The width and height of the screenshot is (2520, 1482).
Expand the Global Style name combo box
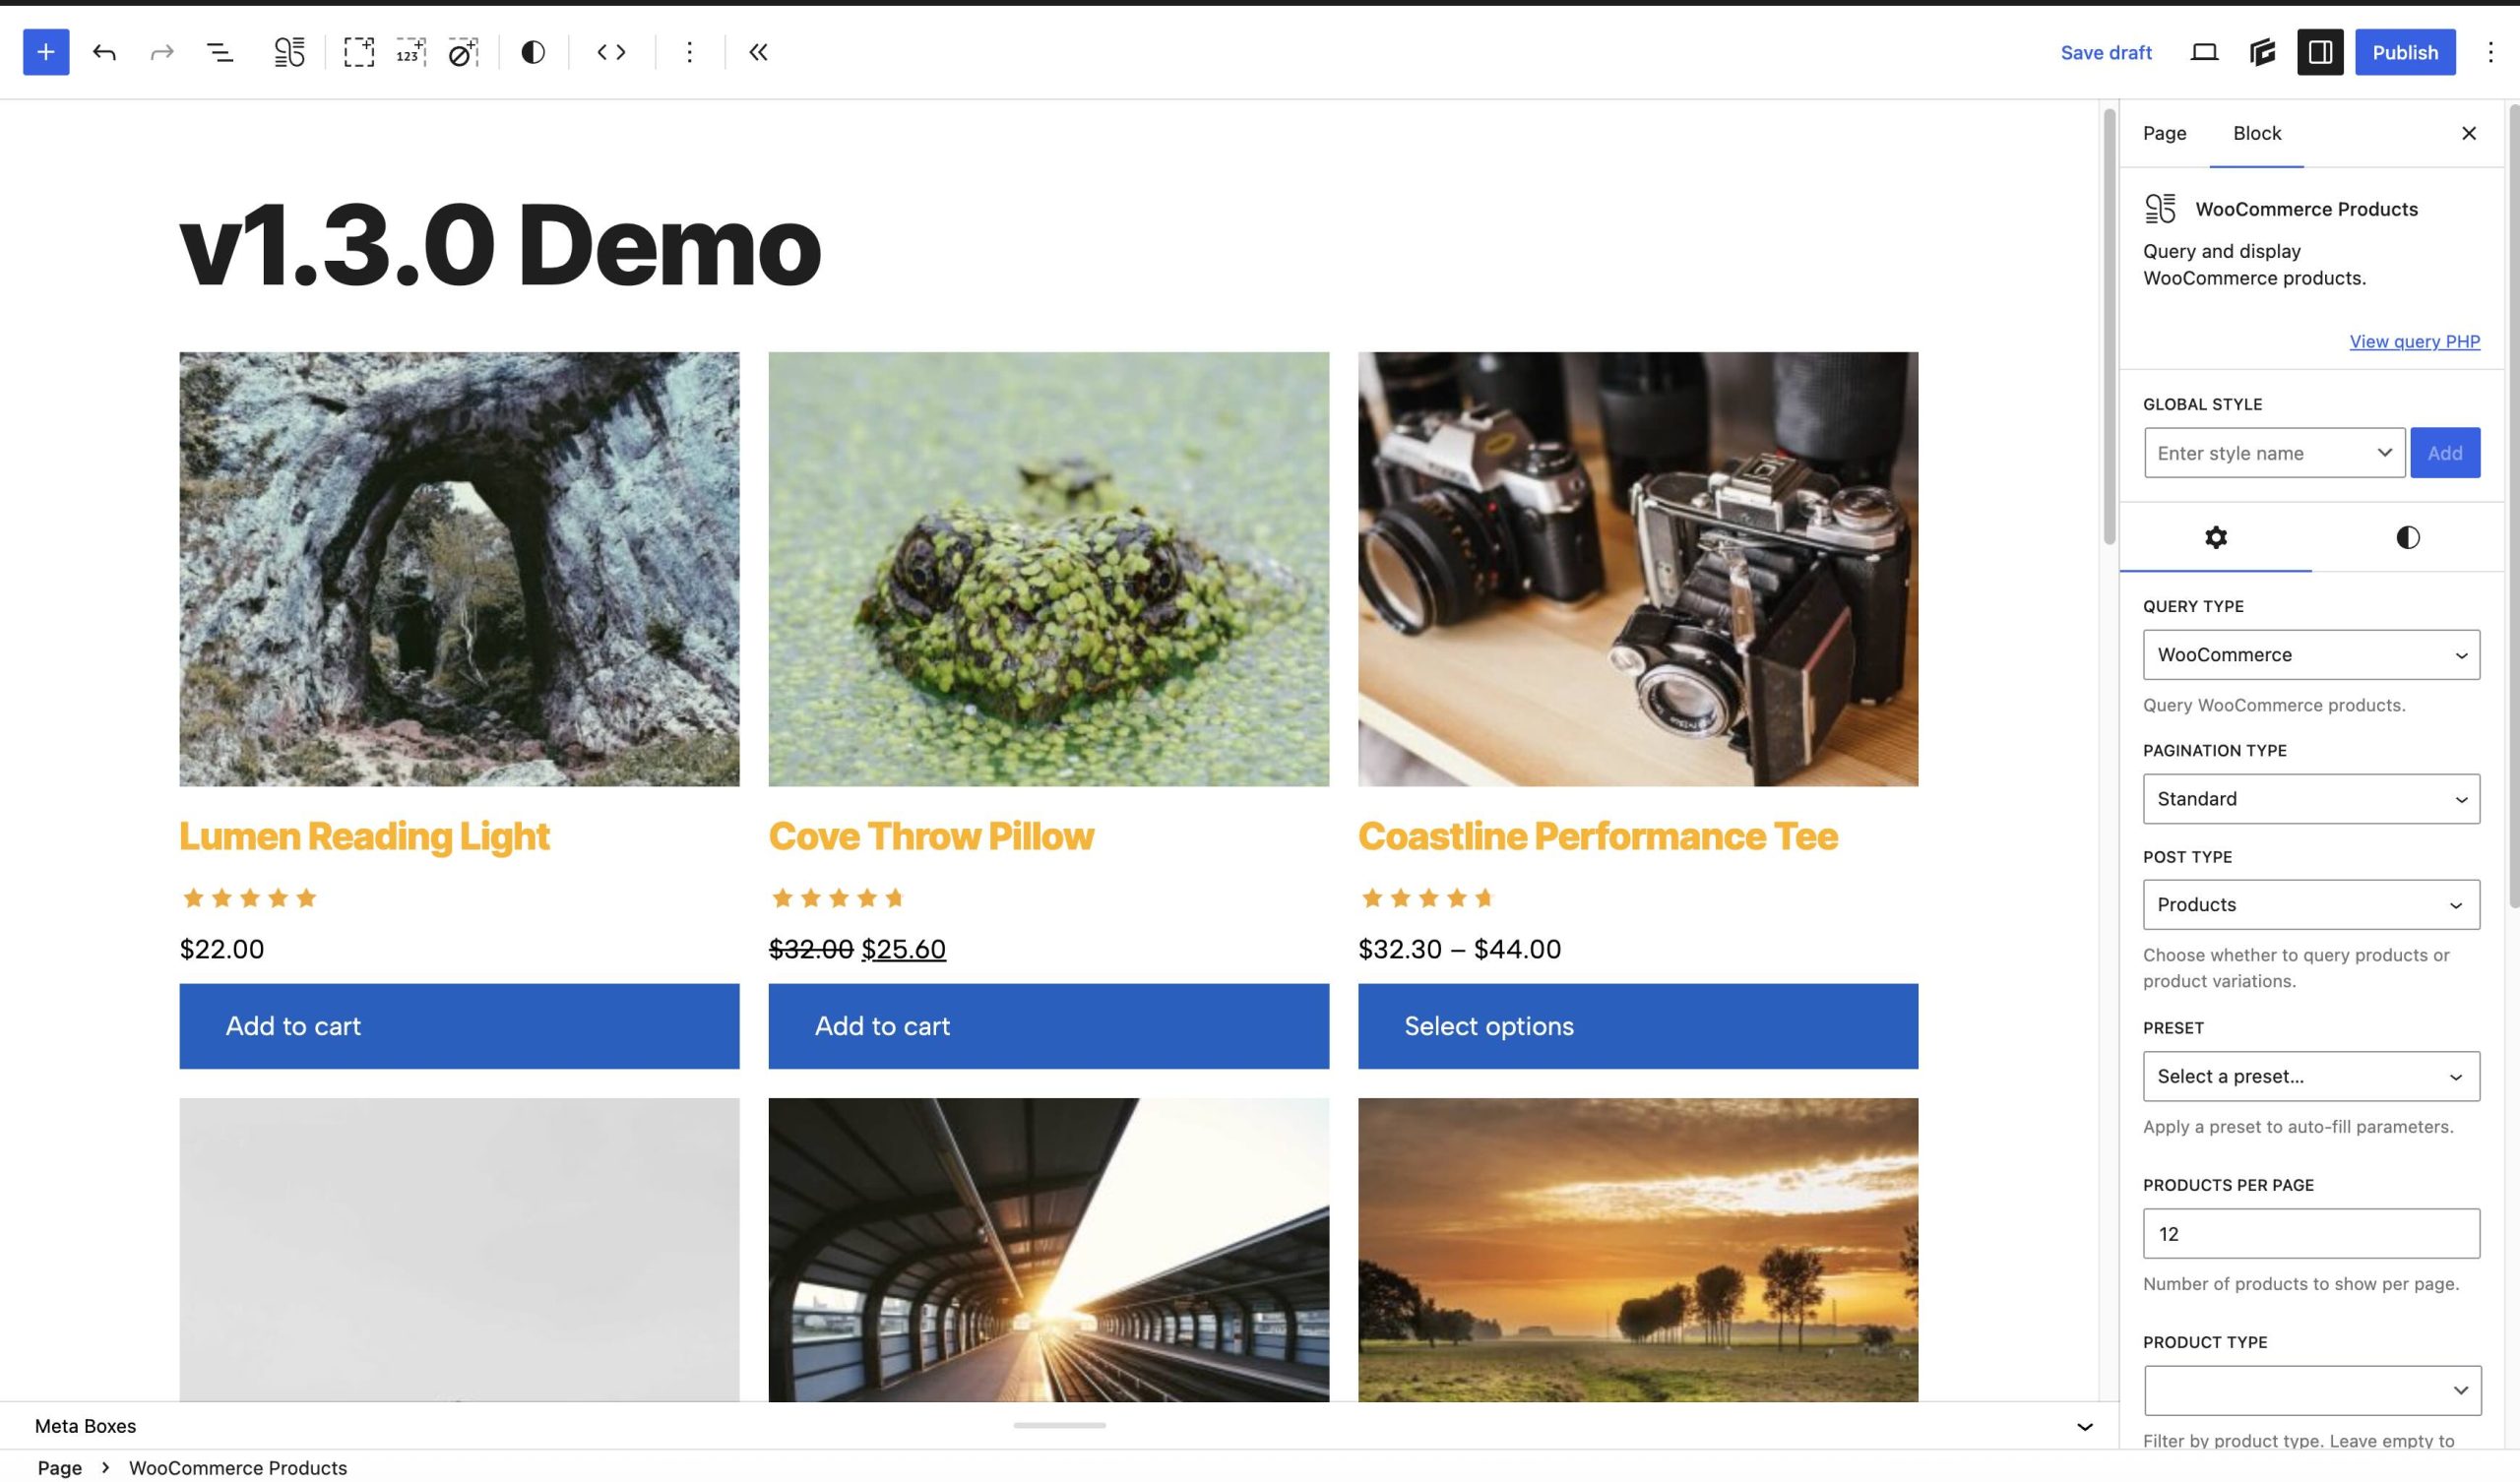coord(2275,453)
